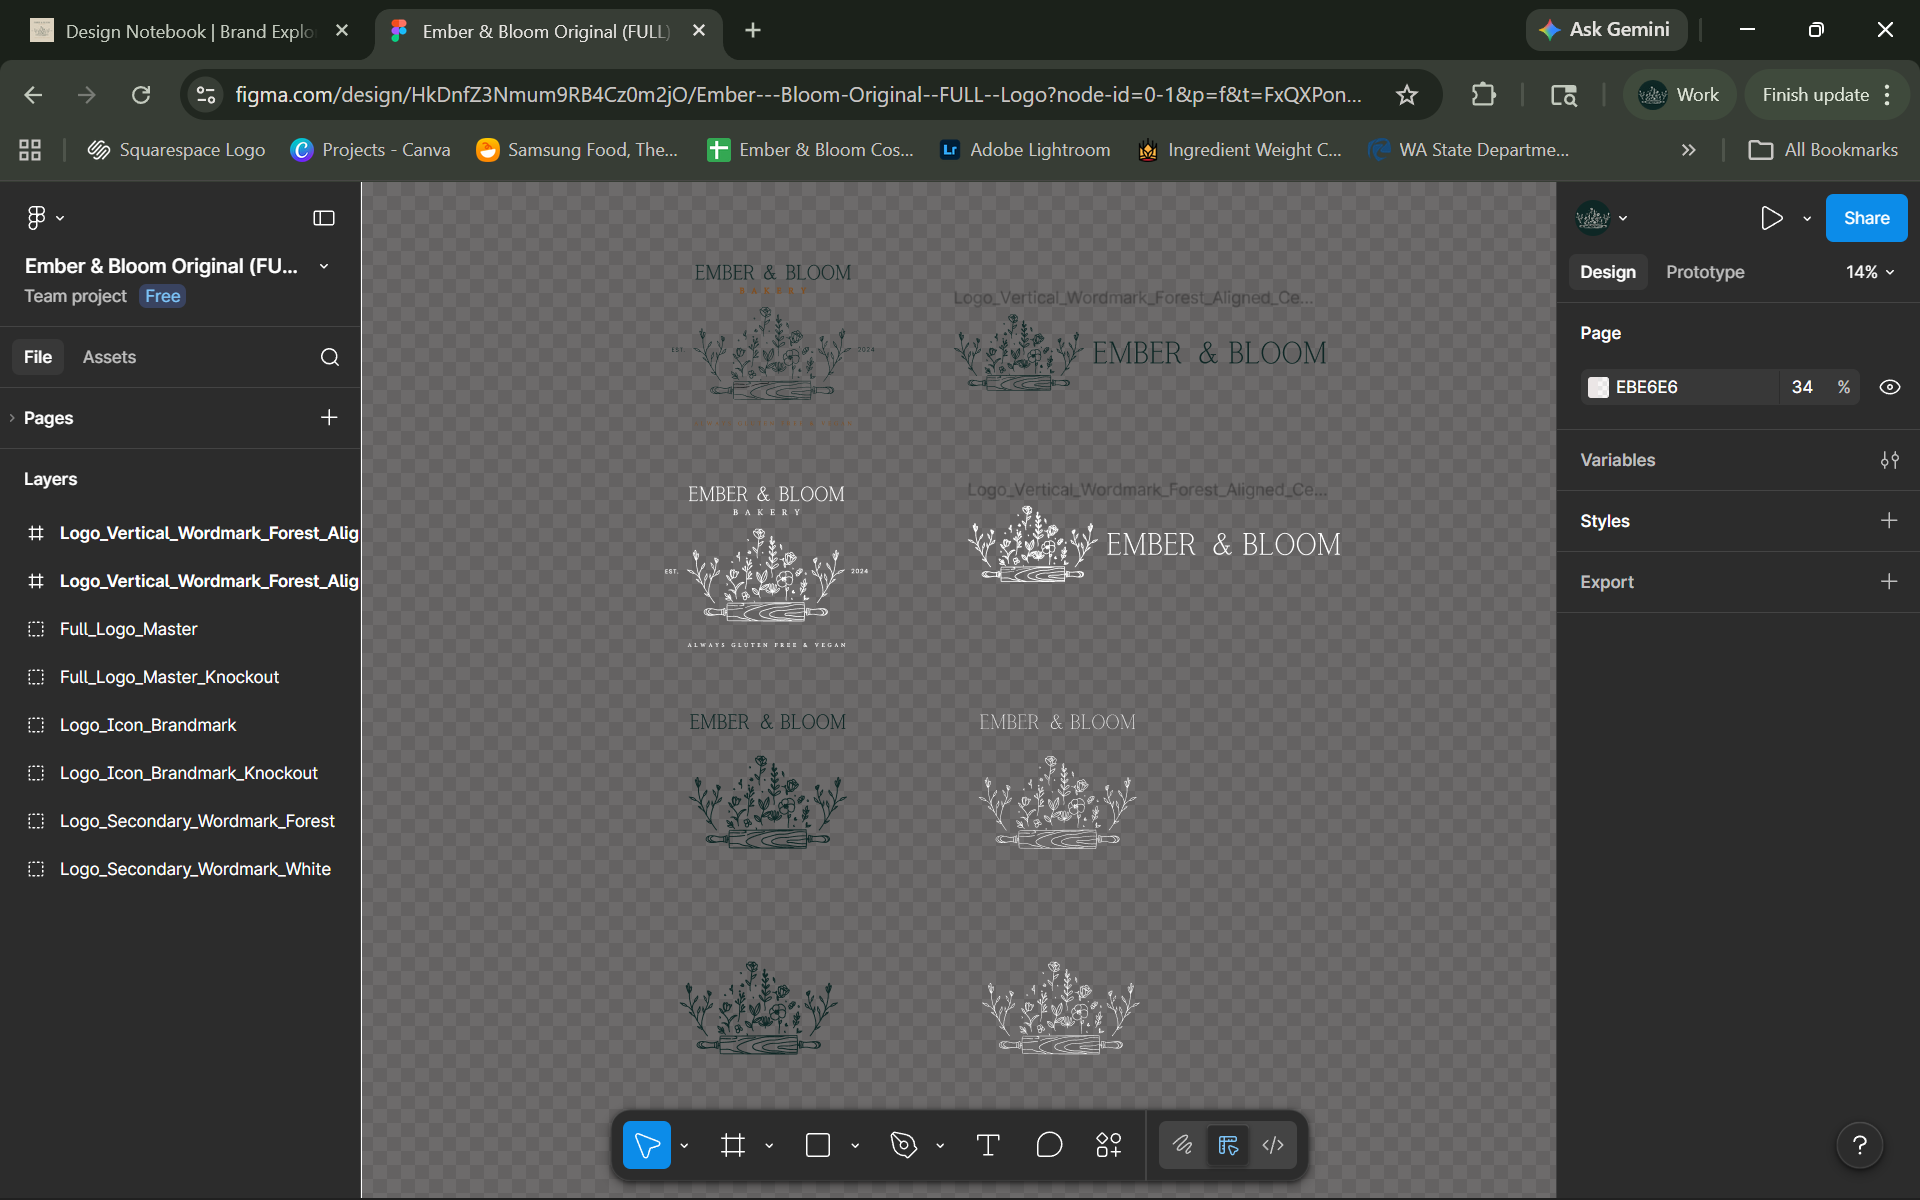Open the zoom level 14% dropdown

pos(1869,272)
